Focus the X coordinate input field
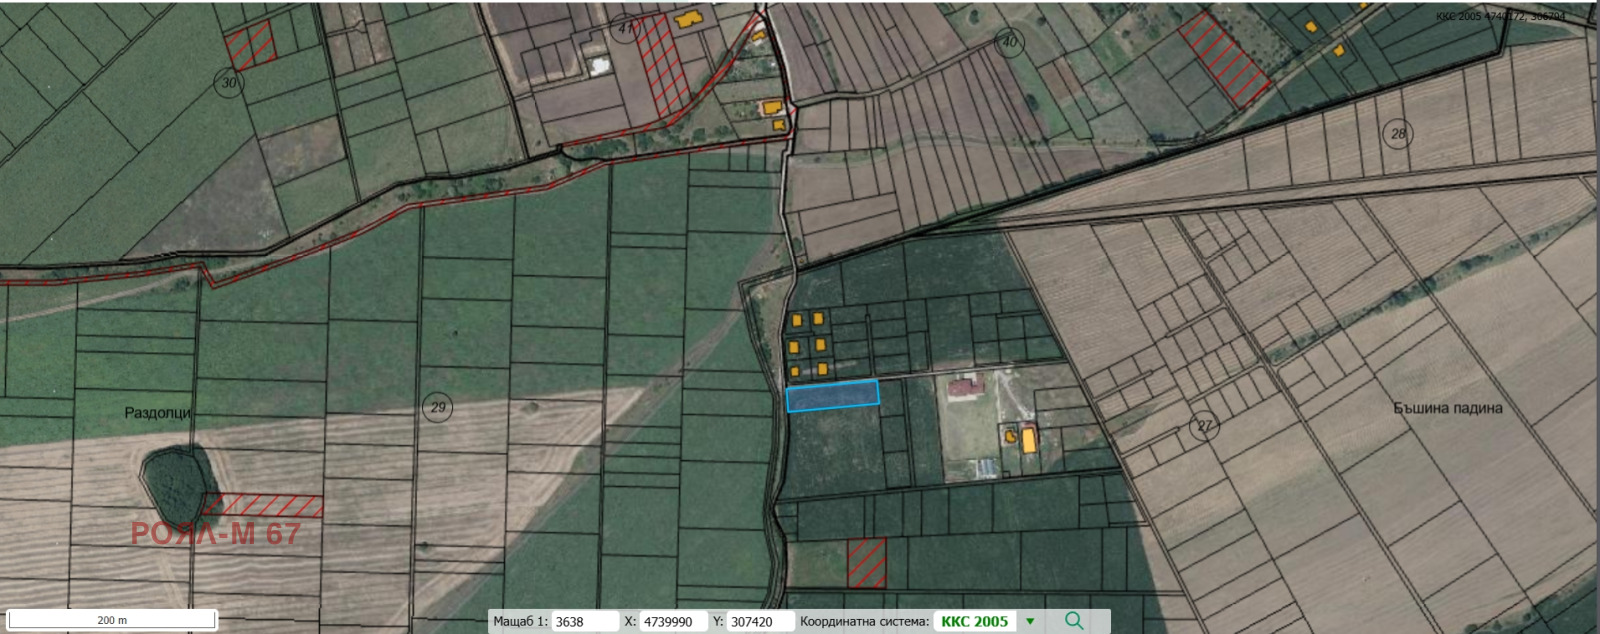The height and width of the screenshot is (634, 1600). point(673,622)
